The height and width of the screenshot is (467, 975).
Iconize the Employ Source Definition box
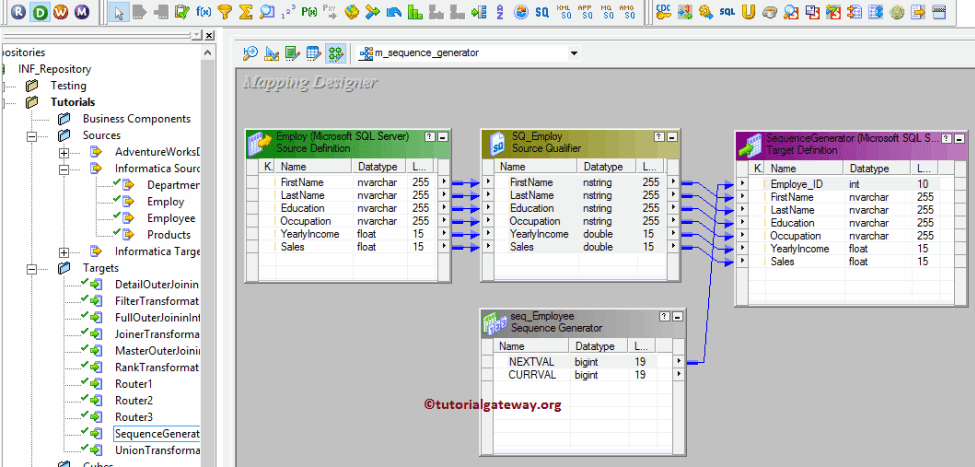pyautogui.click(x=443, y=137)
